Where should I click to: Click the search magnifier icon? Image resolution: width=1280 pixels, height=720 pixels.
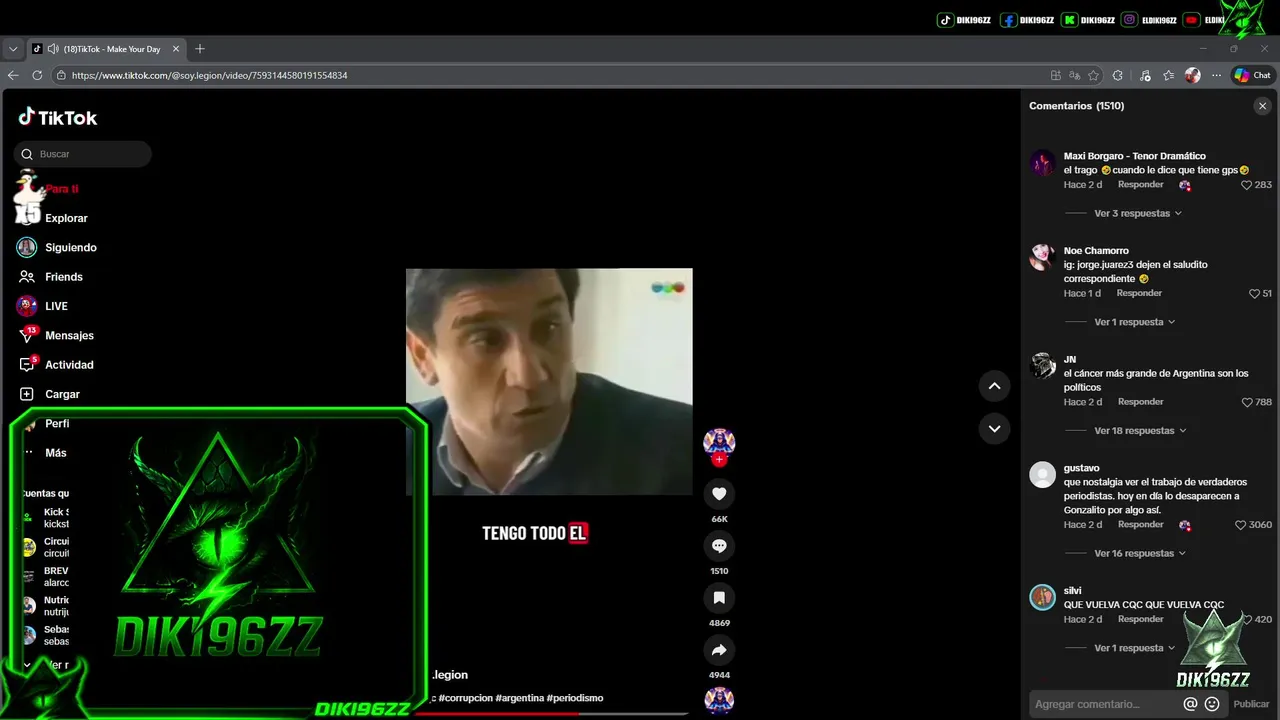click(27, 154)
